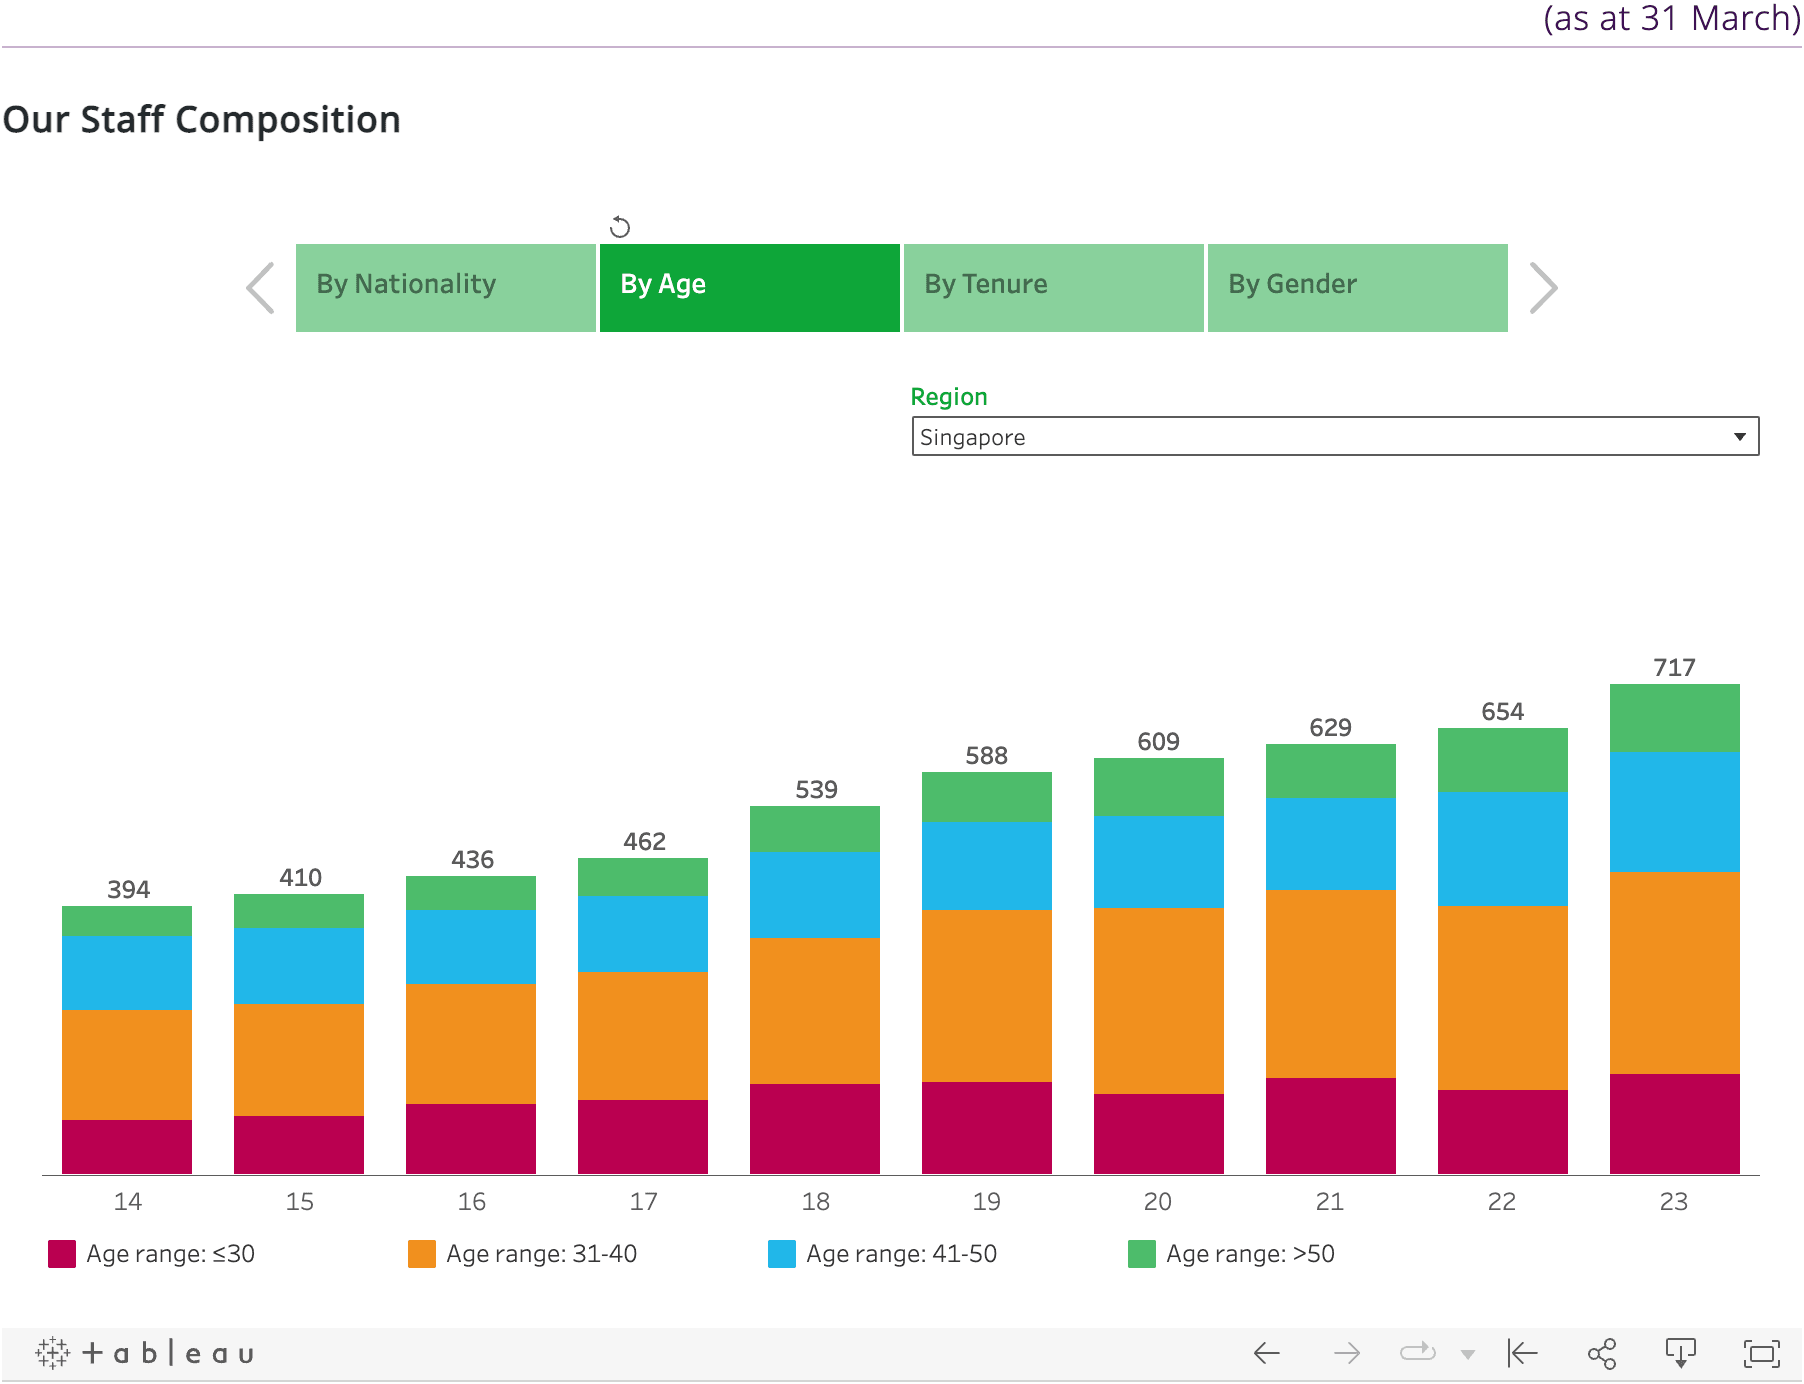Click the green Age range >50 swatch
Viewport: 1804px width, 1384px height.
[1142, 1254]
